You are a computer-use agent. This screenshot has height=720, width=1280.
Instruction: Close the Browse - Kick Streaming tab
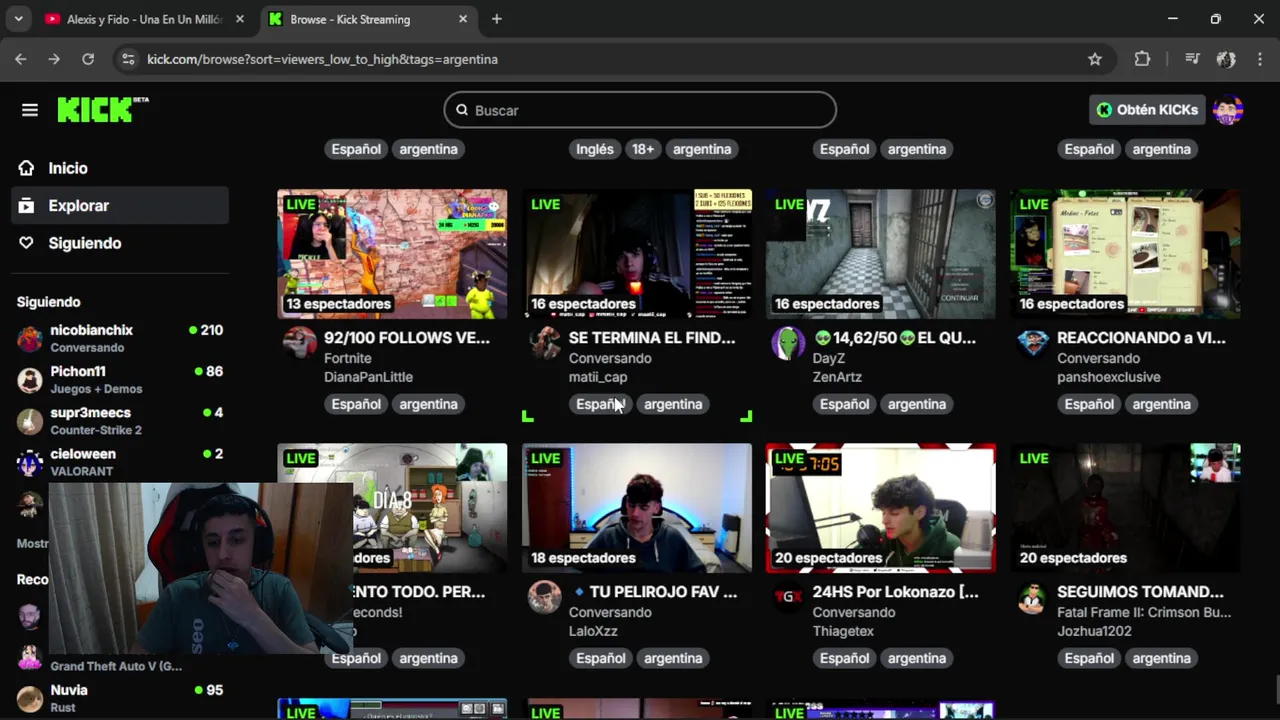point(463,19)
